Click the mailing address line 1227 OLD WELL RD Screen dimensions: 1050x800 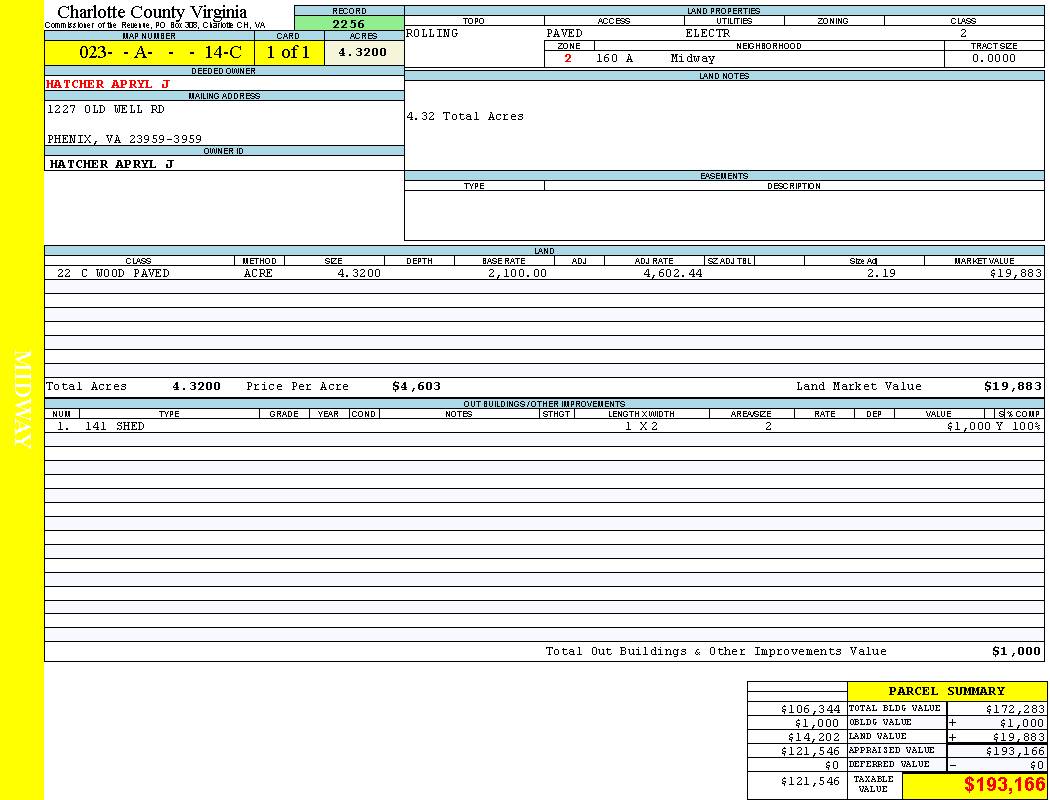point(106,109)
